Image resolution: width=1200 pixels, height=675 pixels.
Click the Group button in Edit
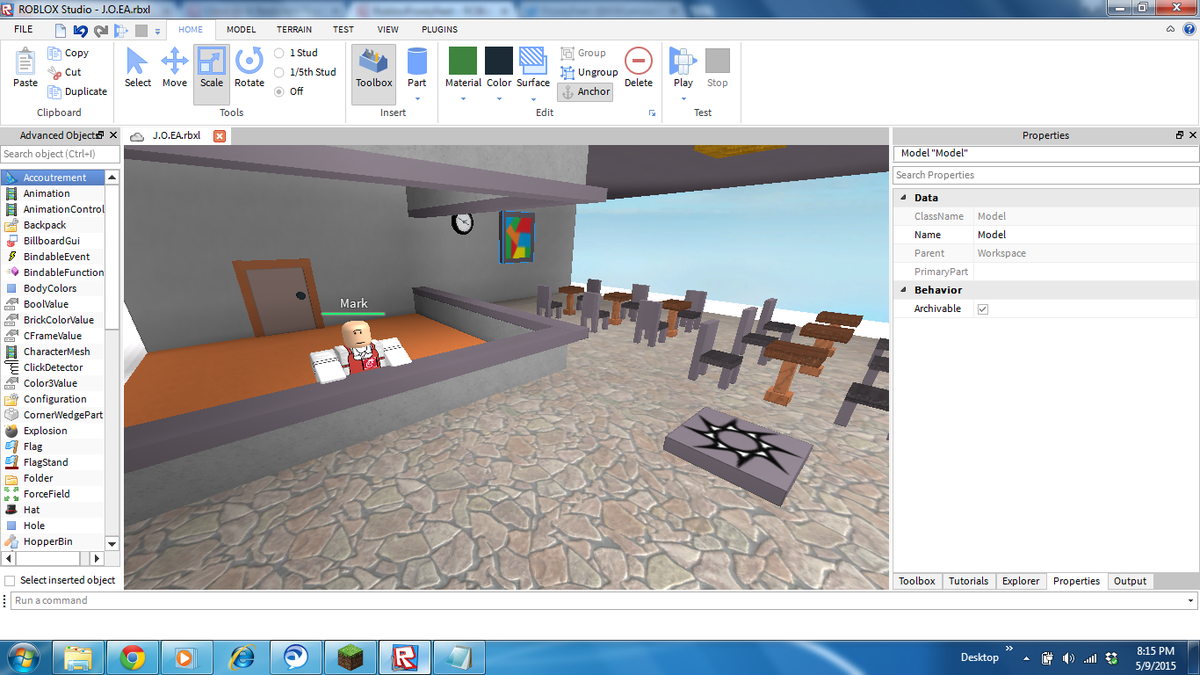[x=583, y=53]
